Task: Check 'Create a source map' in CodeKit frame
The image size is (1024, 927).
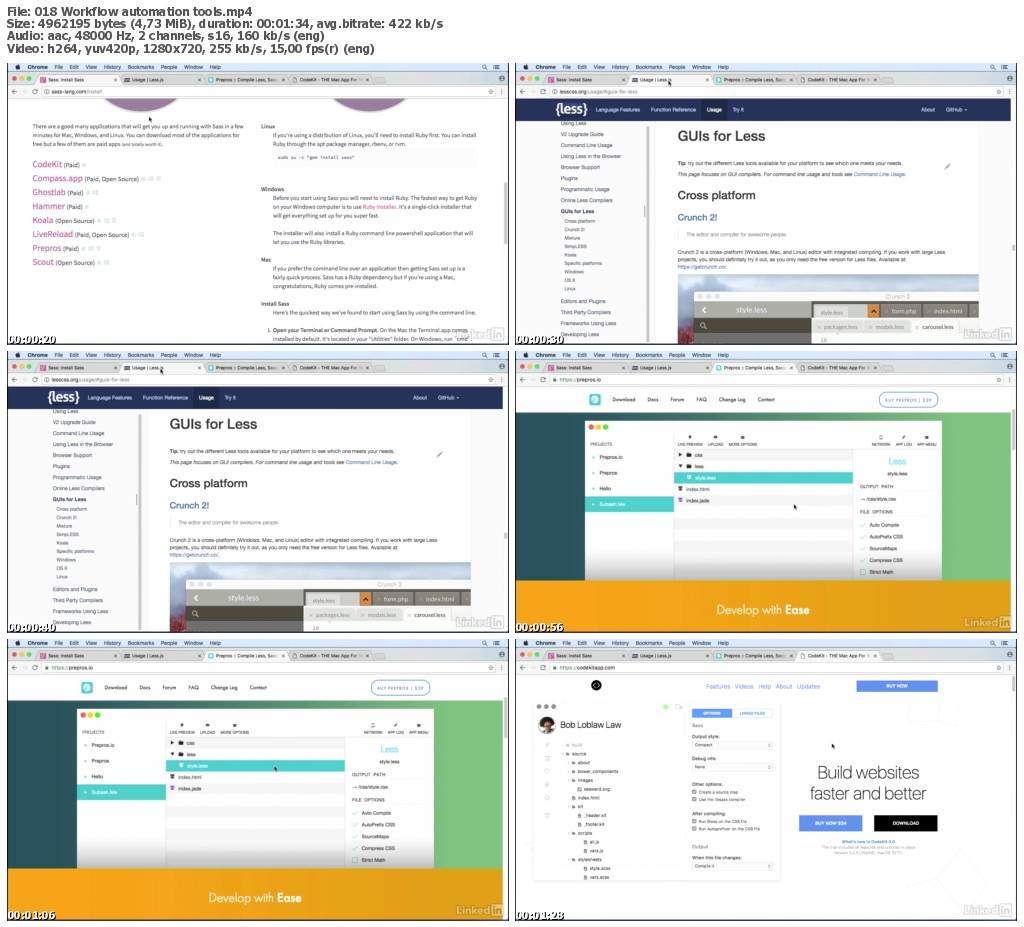Action: (x=694, y=792)
